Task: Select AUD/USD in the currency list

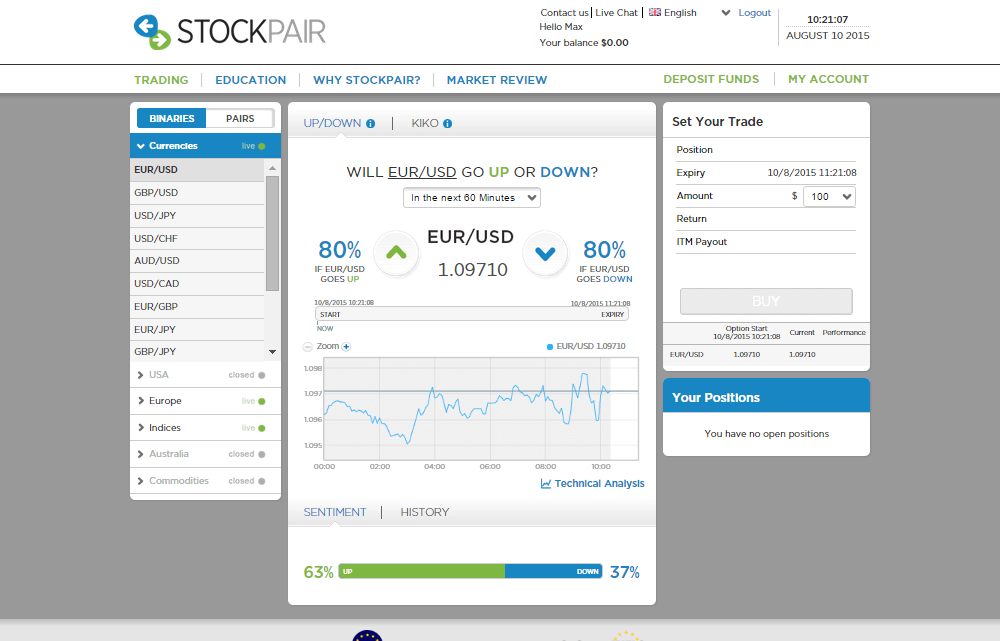Action: coord(197,261)
